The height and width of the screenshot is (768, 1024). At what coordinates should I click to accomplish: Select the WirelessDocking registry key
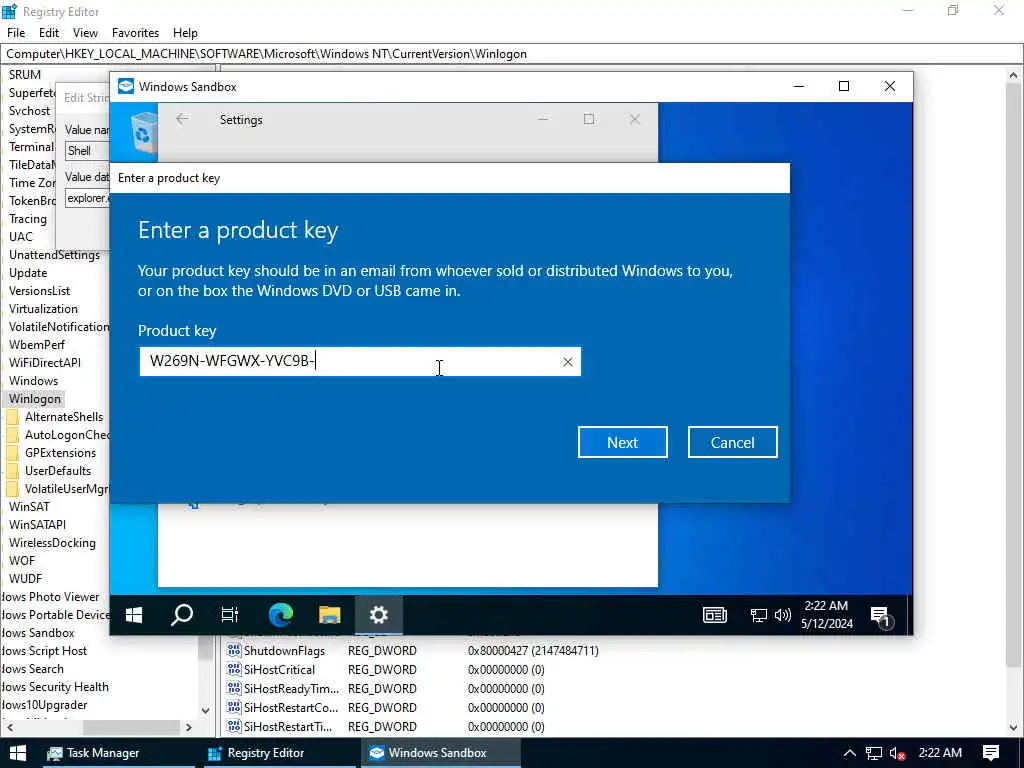pyautogui.click(x=52, y=543)
